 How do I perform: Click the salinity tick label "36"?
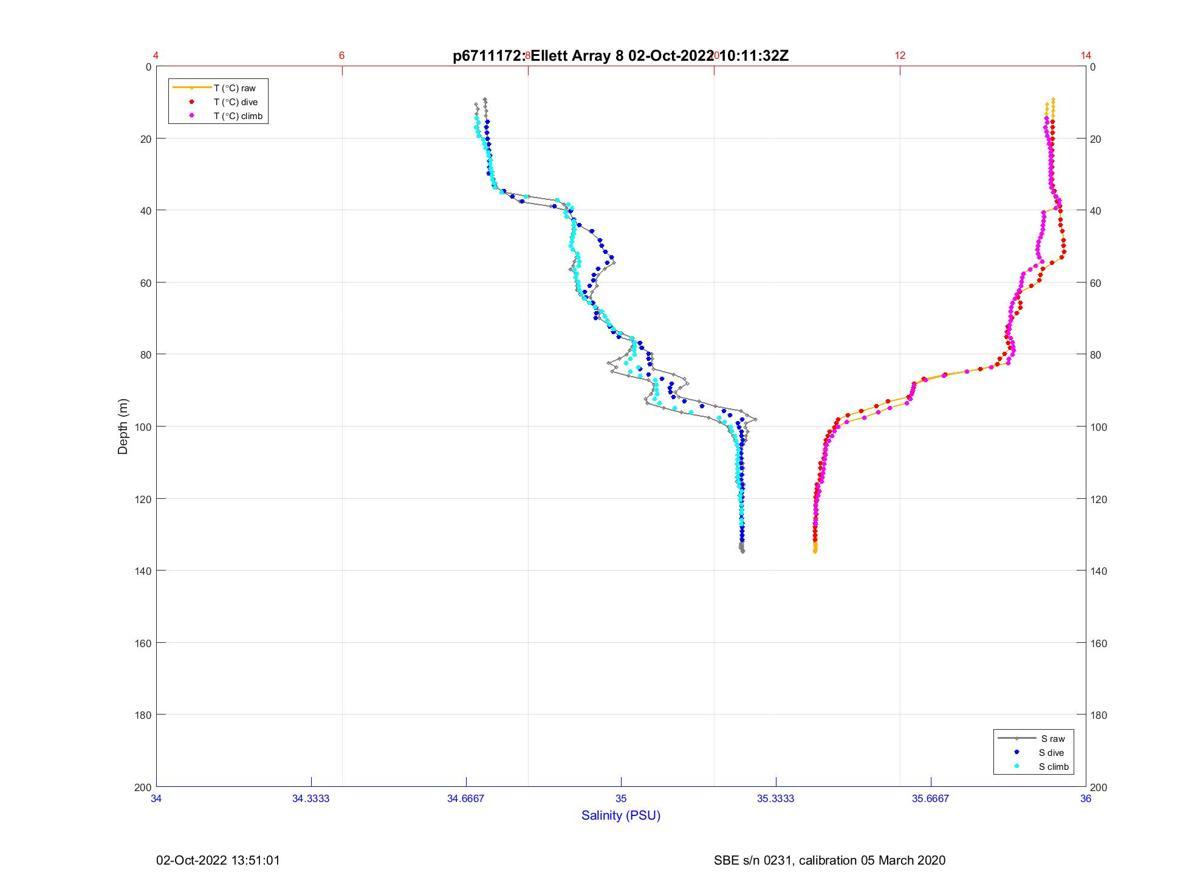point(1086,798)
